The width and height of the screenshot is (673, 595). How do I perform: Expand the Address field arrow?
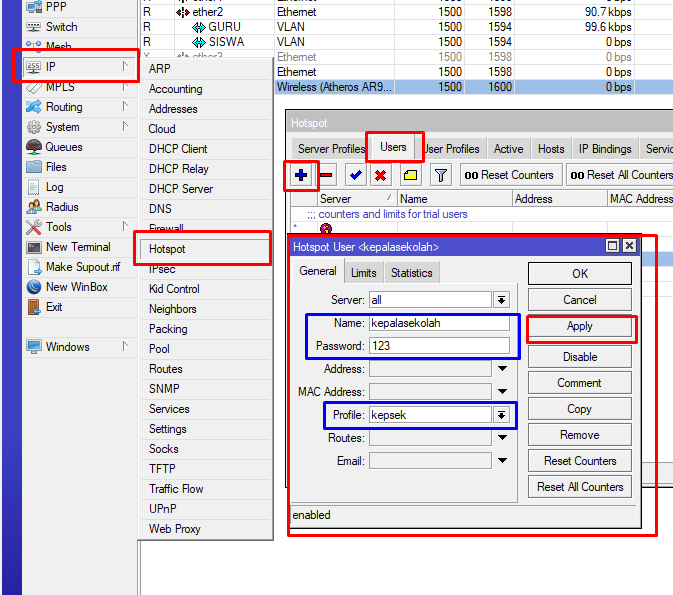502,369
